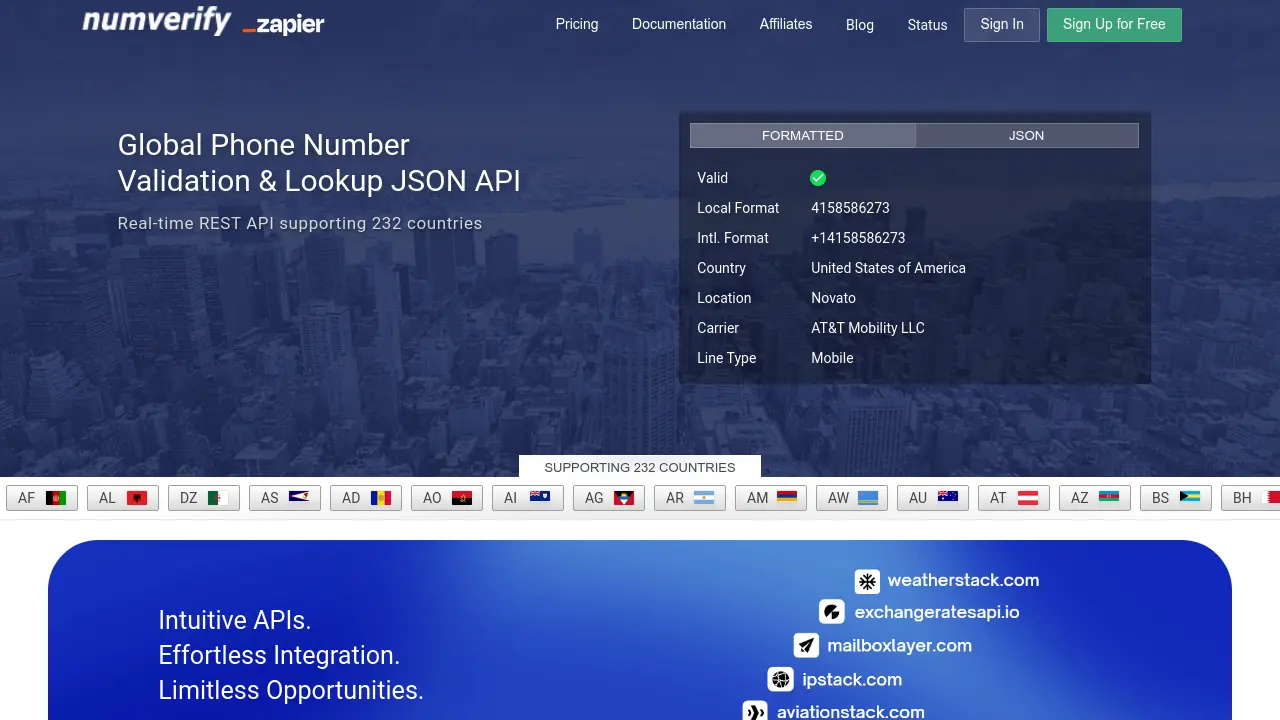Select the AF Afghanistan flag button
Screen dimensions: 1280x720
tap(42, 498)
